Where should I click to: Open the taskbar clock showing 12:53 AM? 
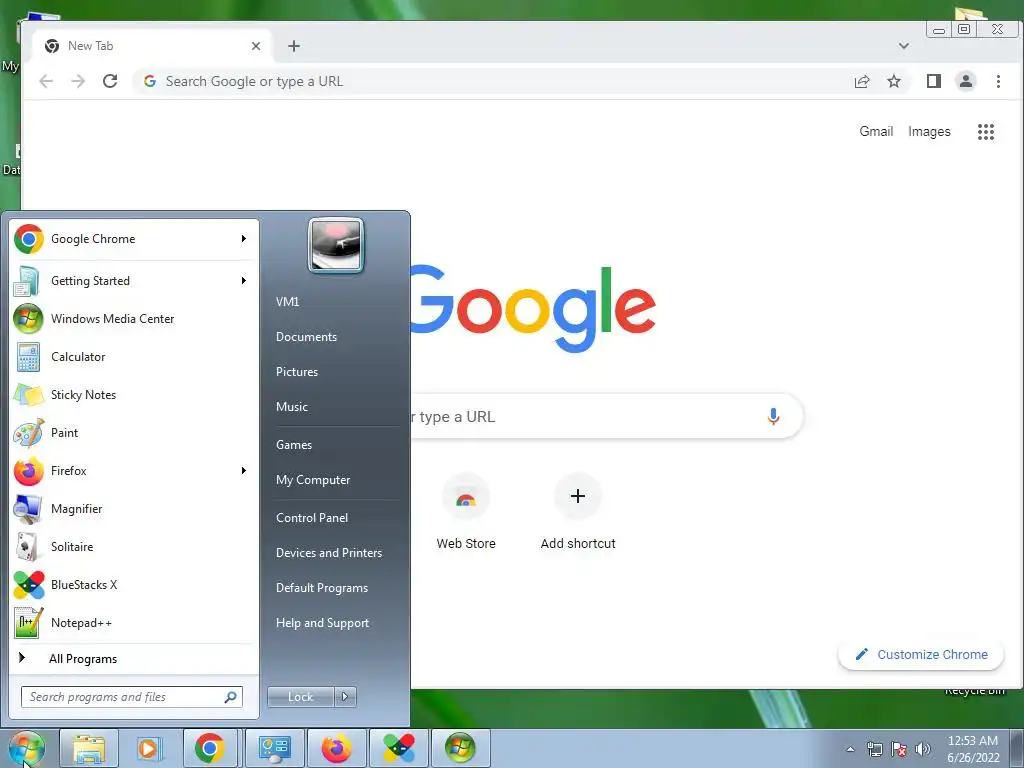coord(973,749)
